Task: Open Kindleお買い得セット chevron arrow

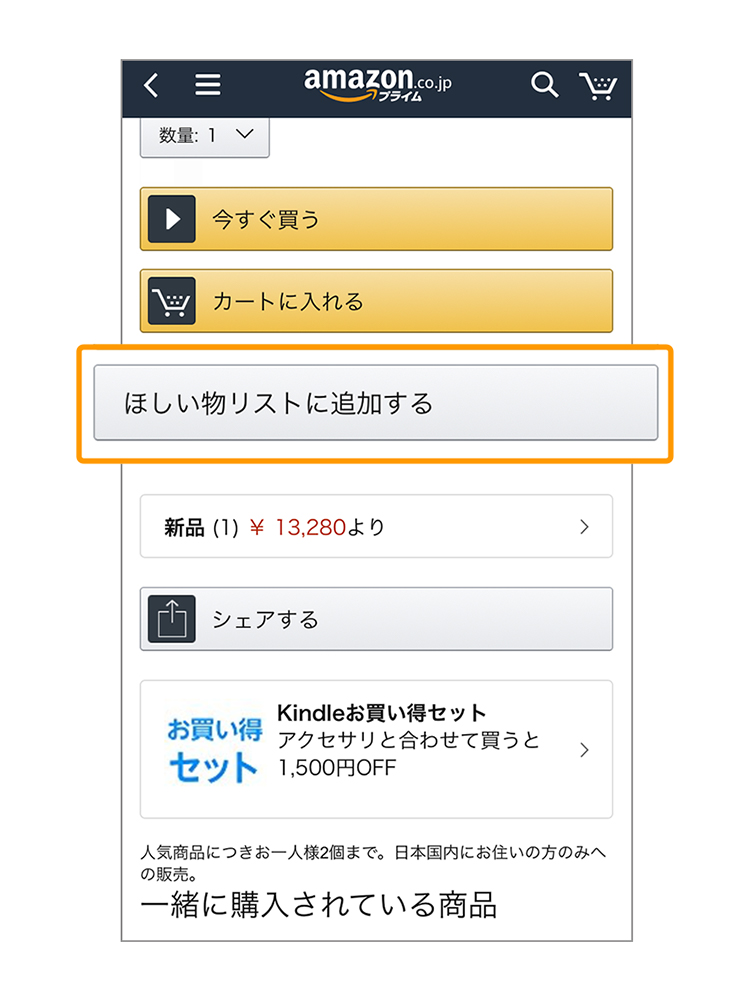Action: [x=584, y=749]
